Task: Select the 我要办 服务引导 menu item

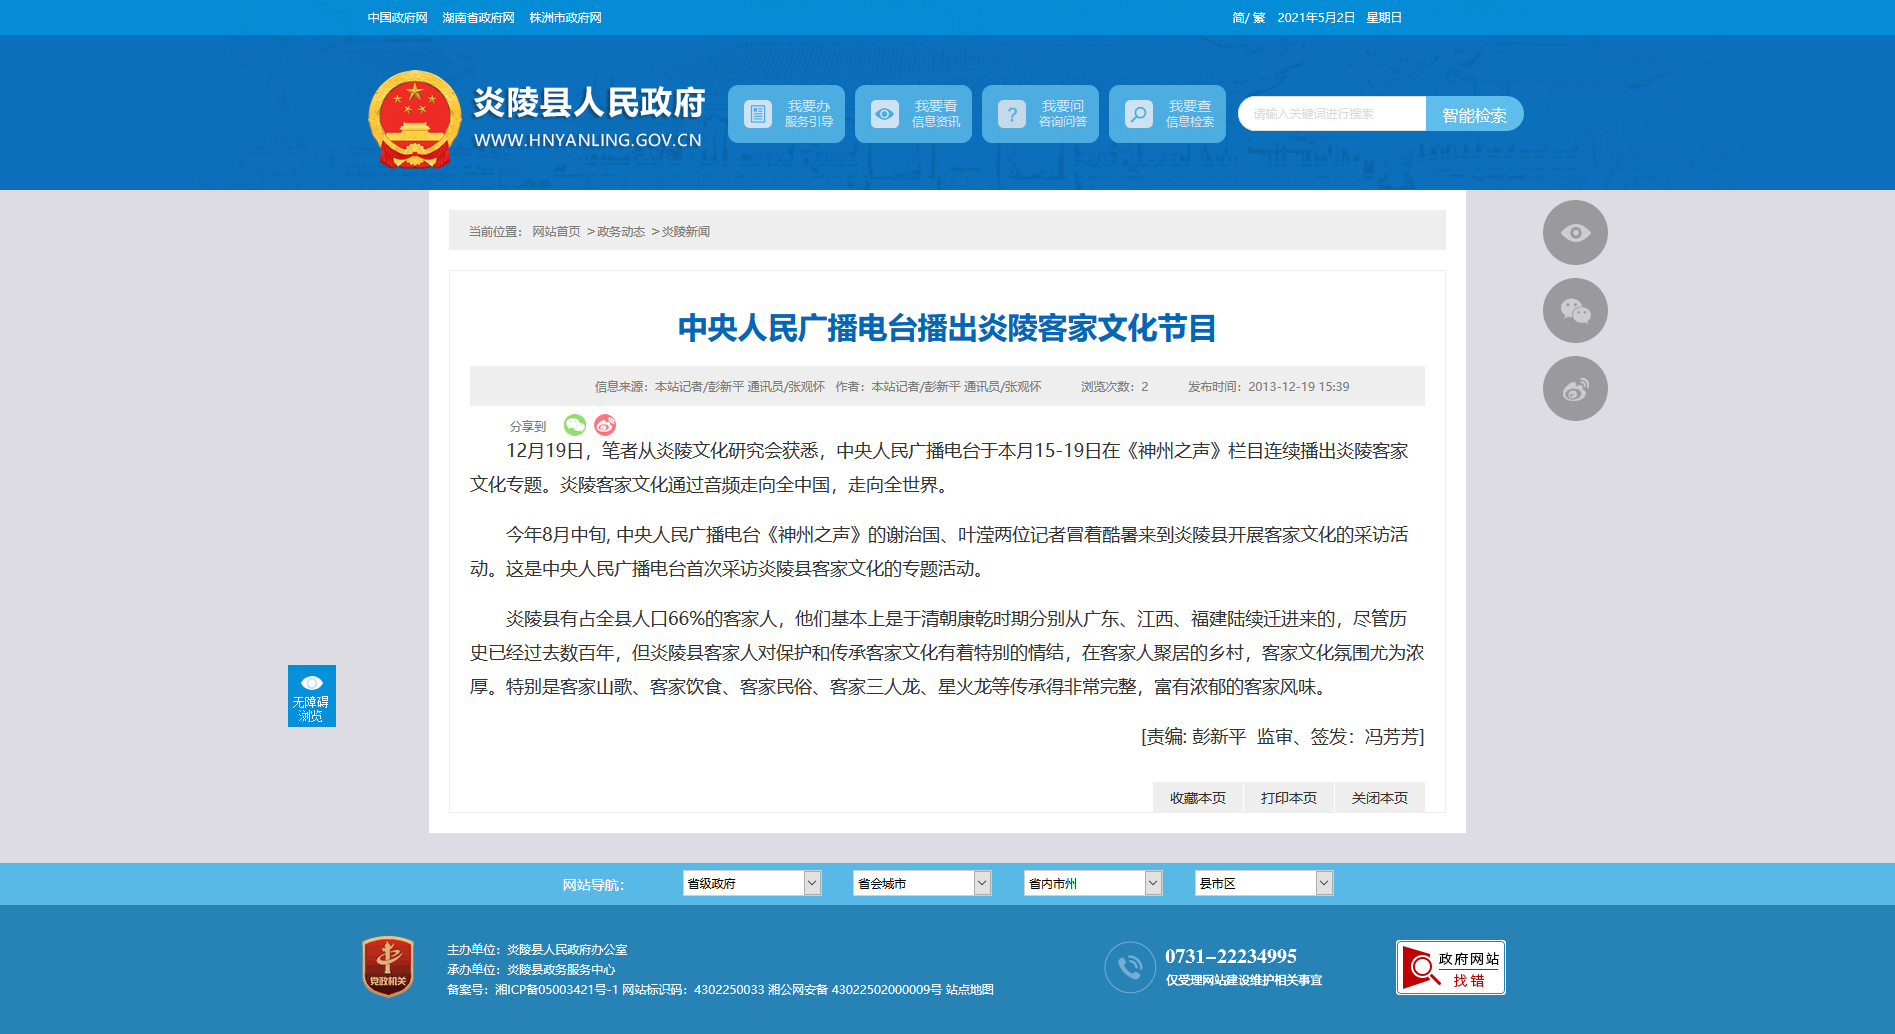Action: (786, 114)
